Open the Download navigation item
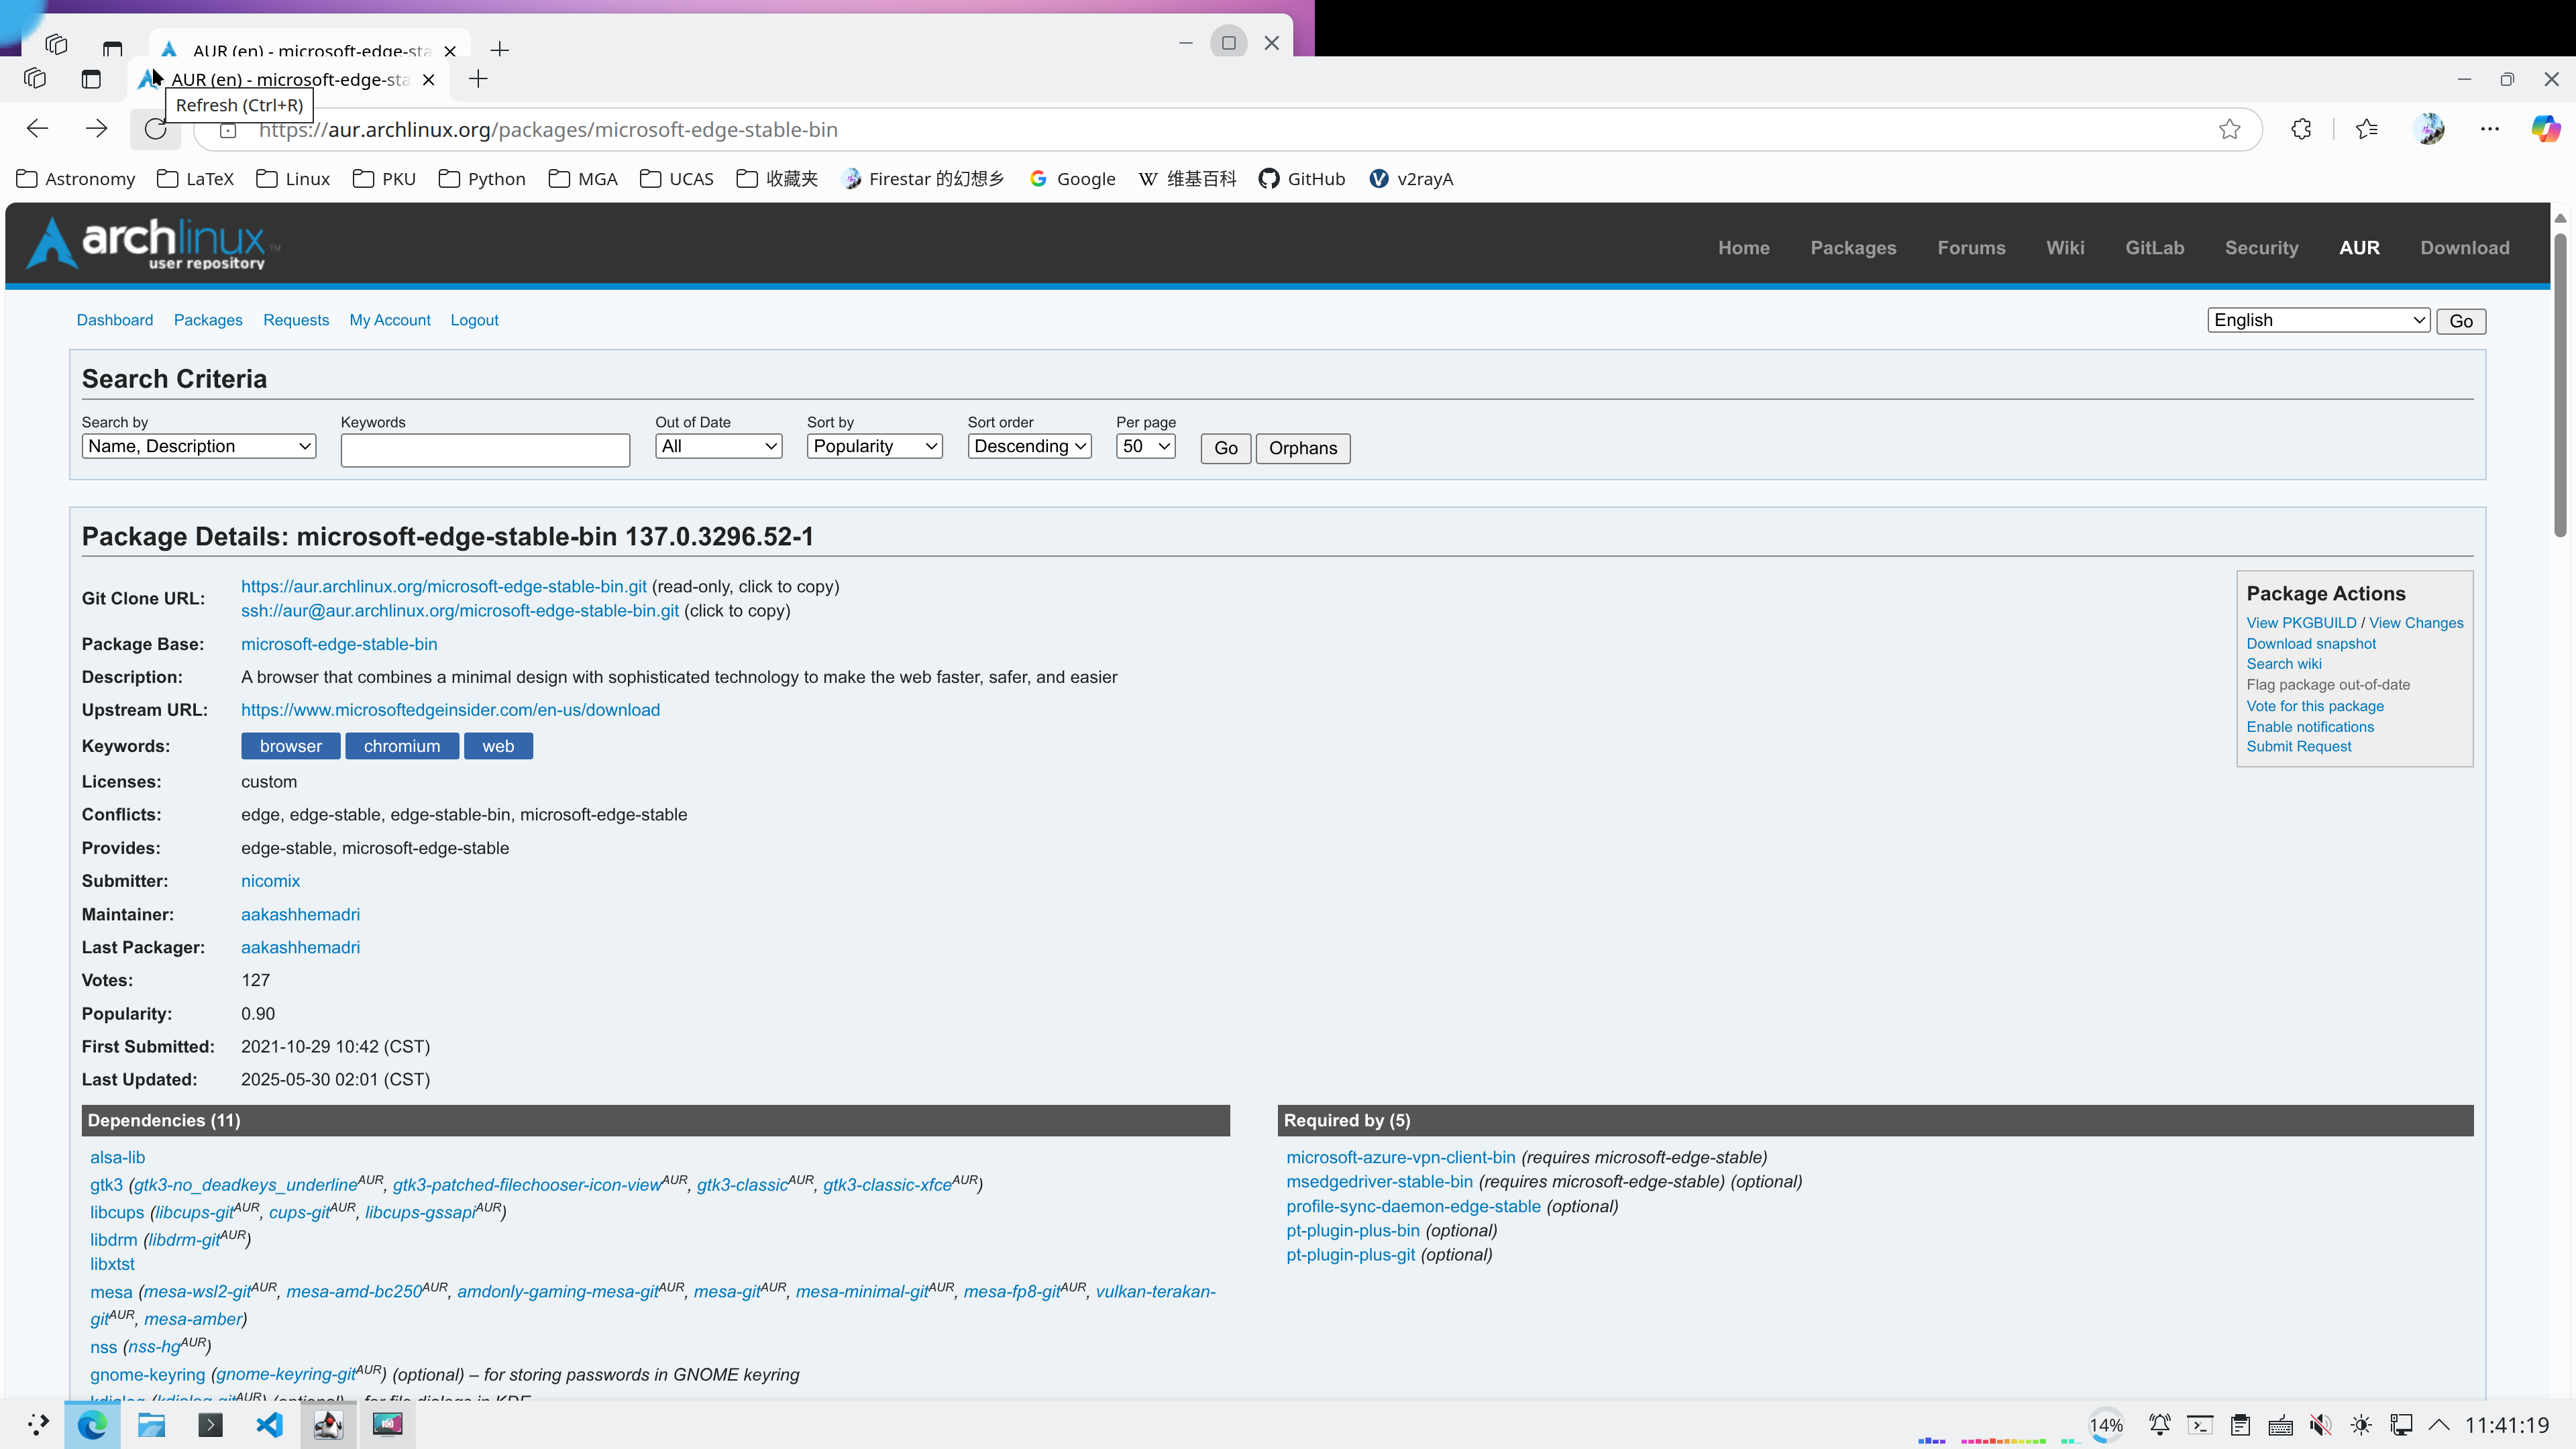This screenshot has width=2576, height=1449. coord(2464,247)
